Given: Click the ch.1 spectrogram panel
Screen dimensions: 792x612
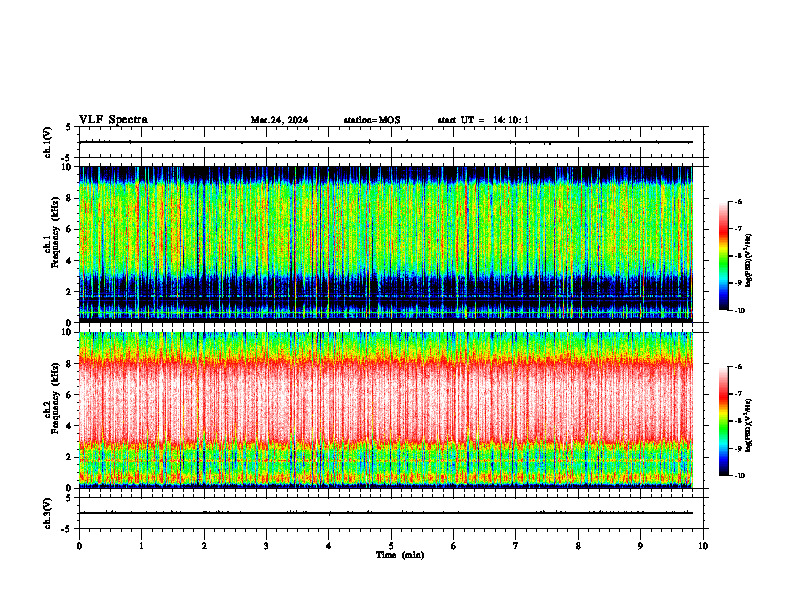Looking at the screenshot, I should pos(386,244).
